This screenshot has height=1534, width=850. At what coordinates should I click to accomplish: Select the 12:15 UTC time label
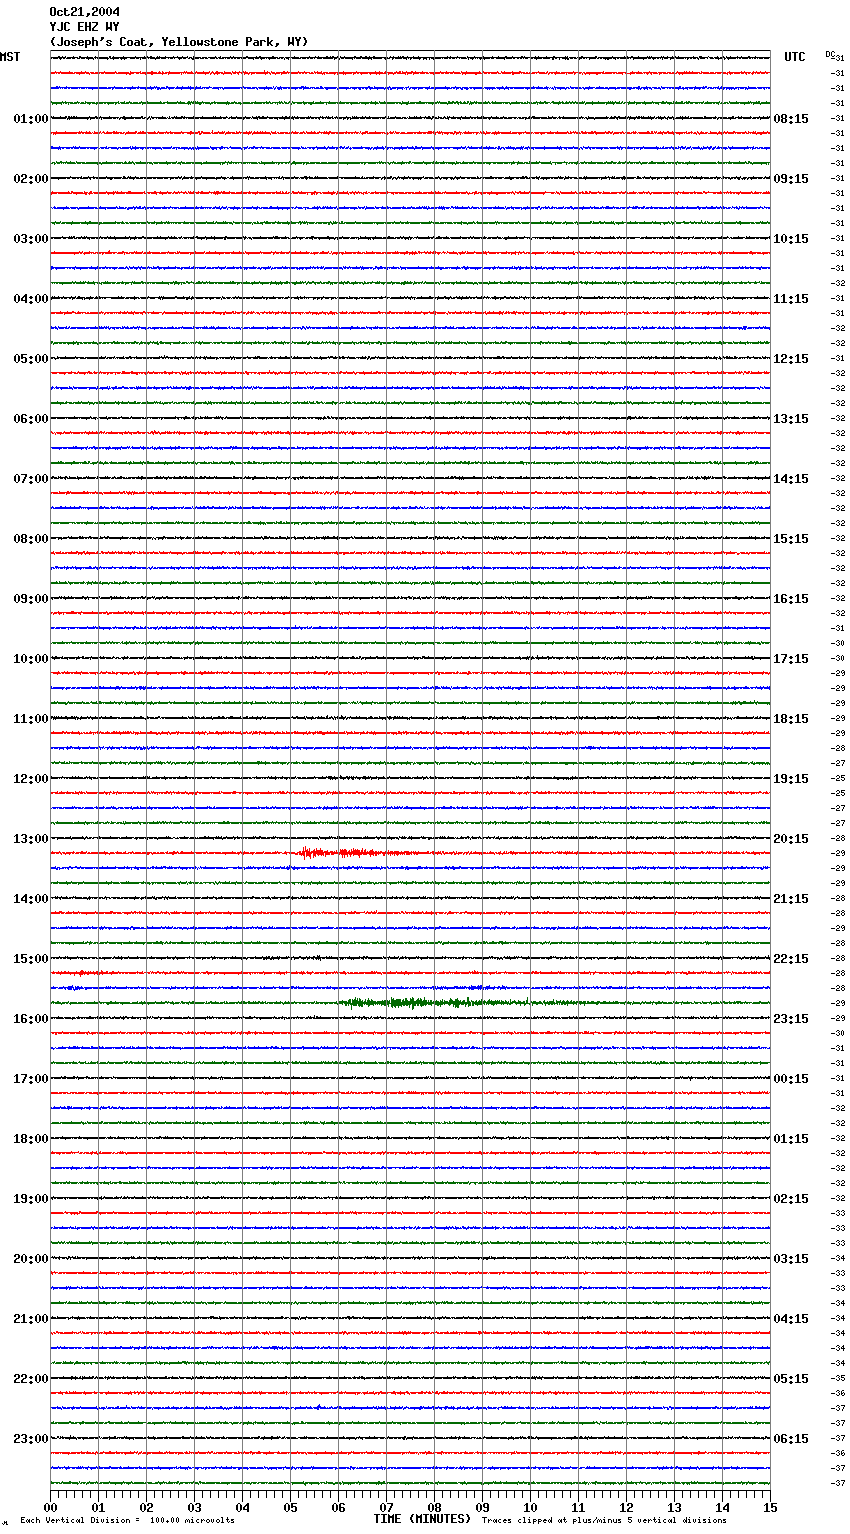tap(791, 359)
